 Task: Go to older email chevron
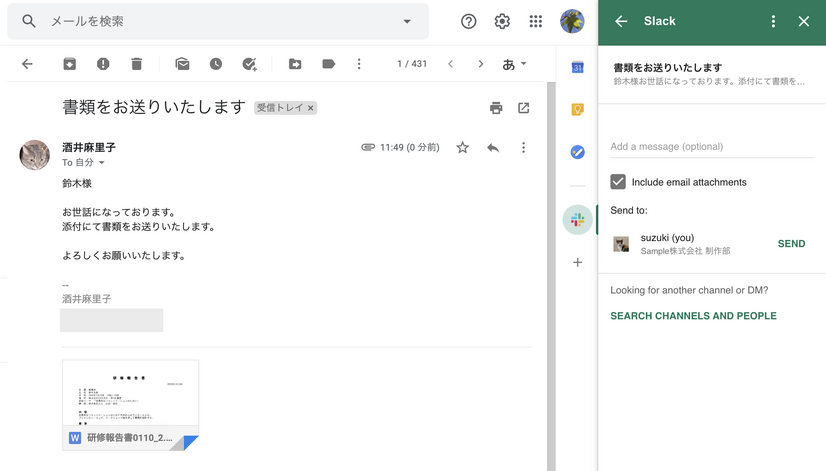point(480,64)
